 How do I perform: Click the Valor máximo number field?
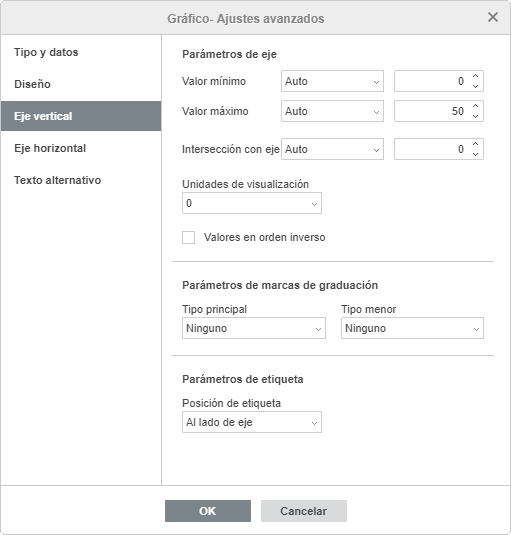click(x=432, y=111)
